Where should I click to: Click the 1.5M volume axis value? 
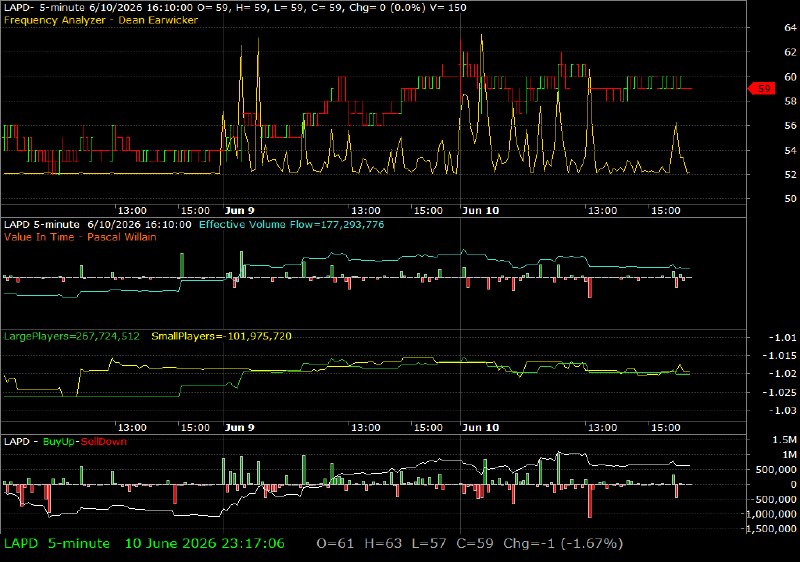(785, 440)
